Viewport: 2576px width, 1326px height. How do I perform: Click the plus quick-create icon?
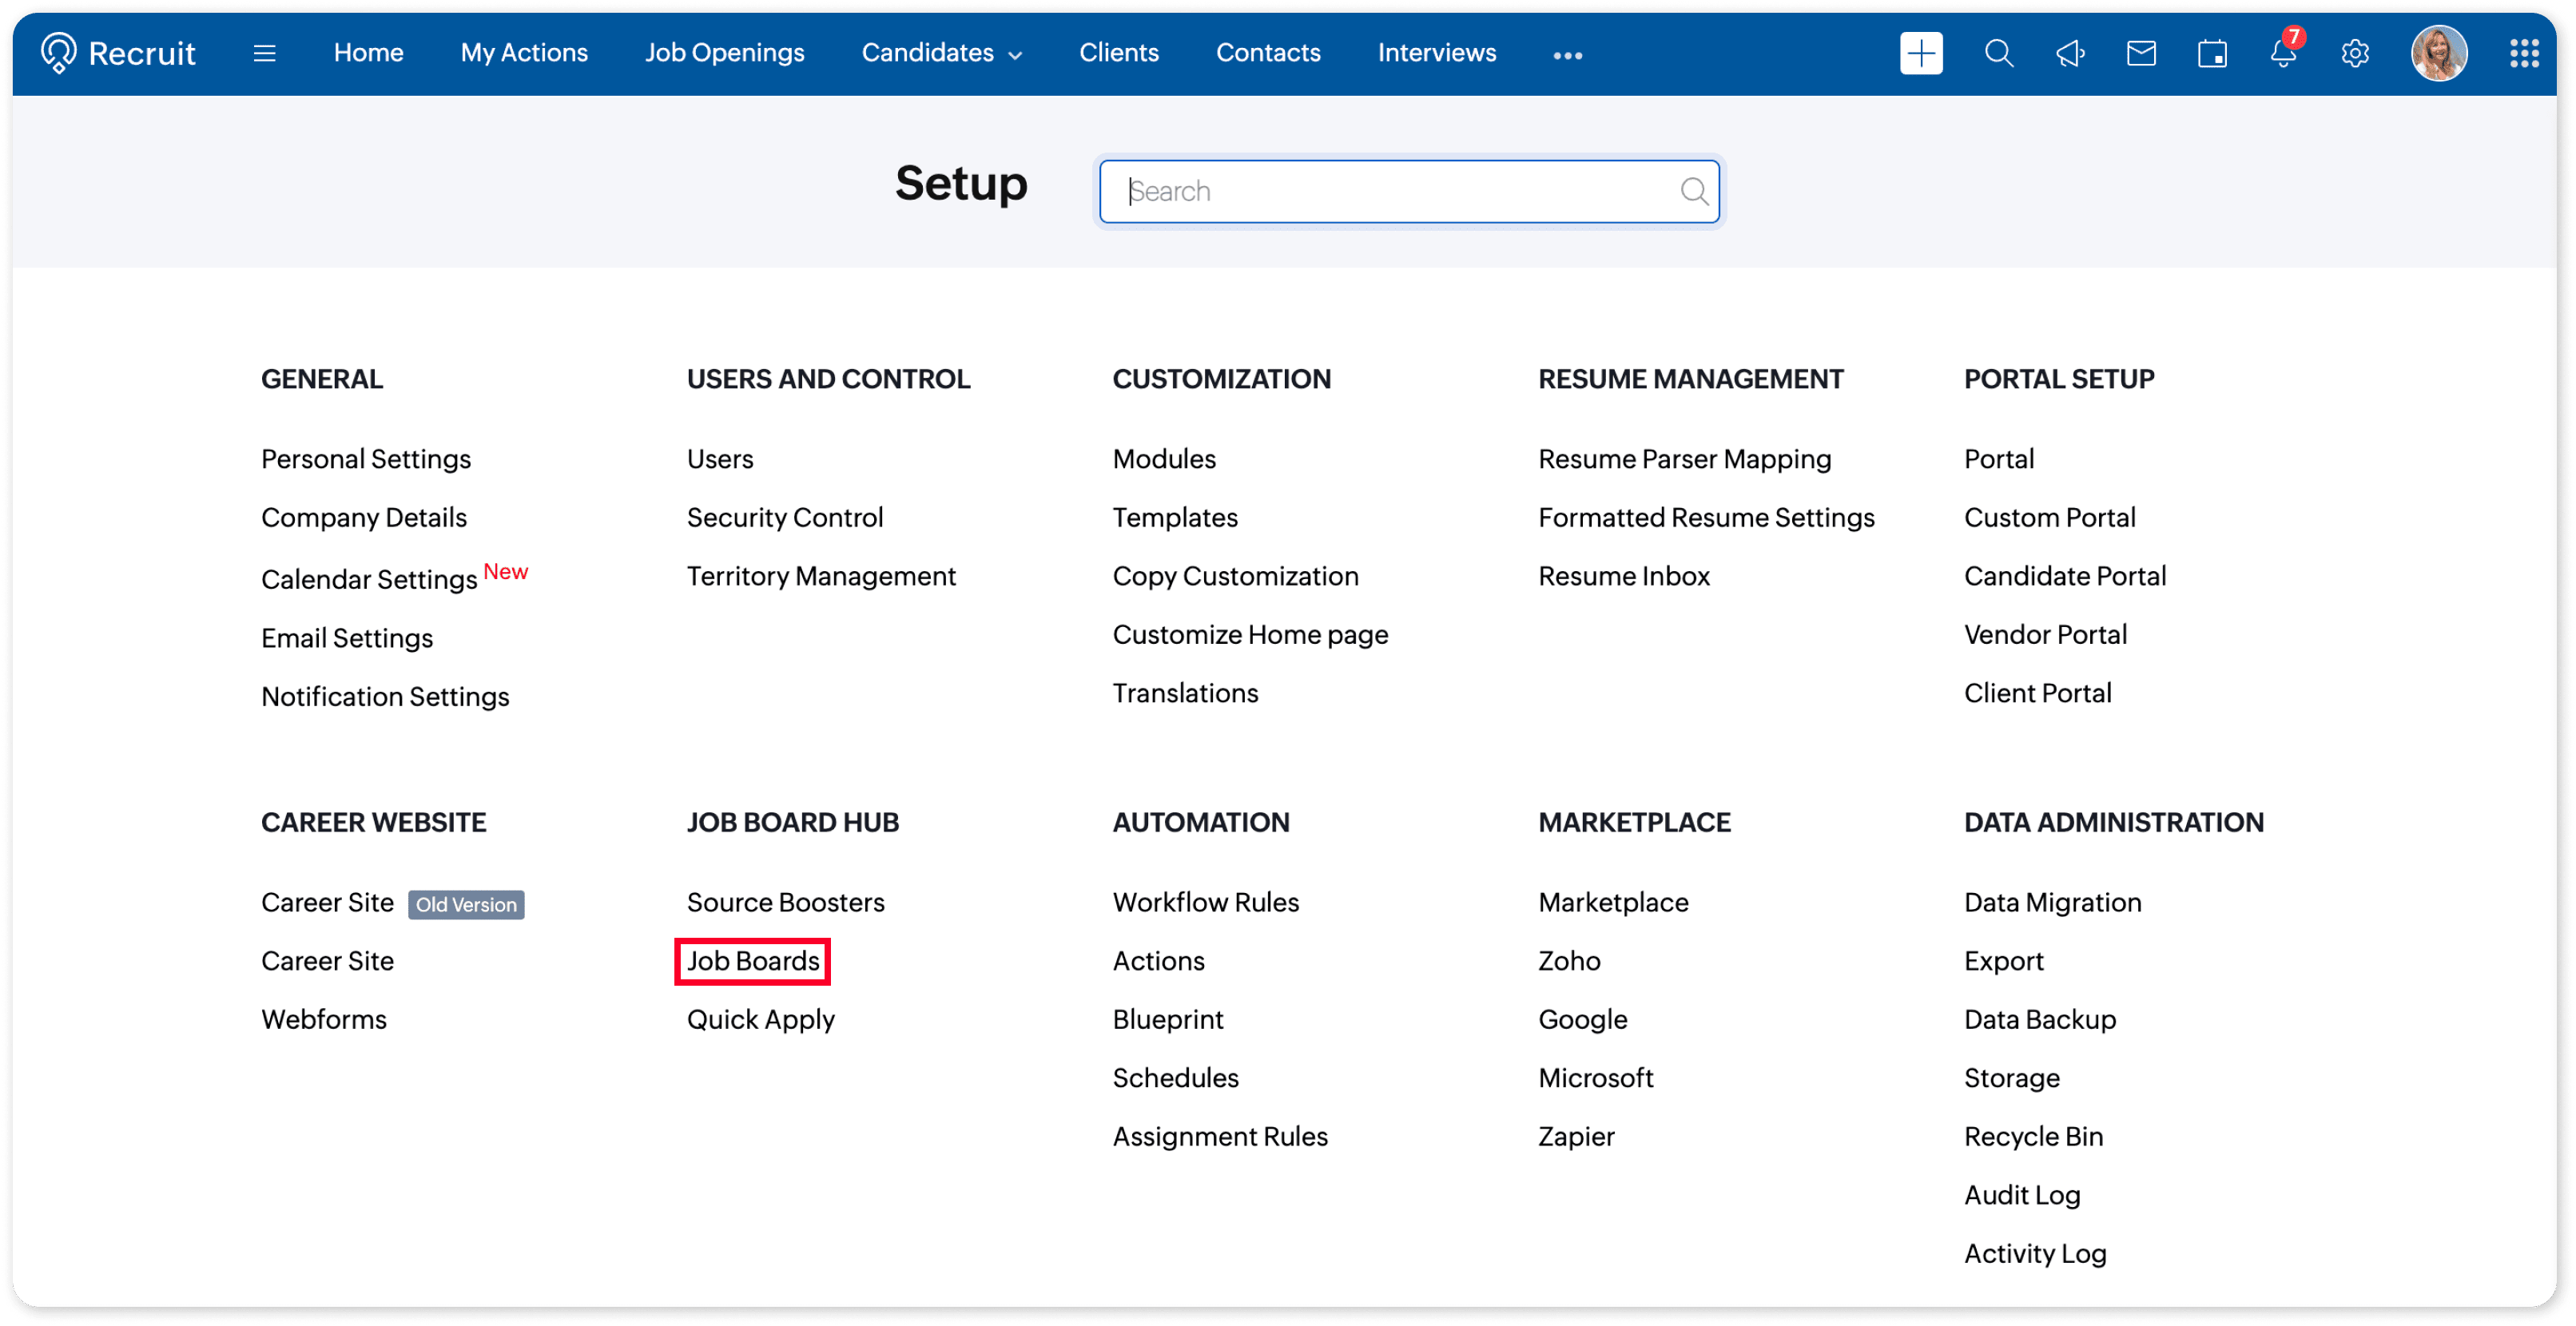(x=1920, y=53)
